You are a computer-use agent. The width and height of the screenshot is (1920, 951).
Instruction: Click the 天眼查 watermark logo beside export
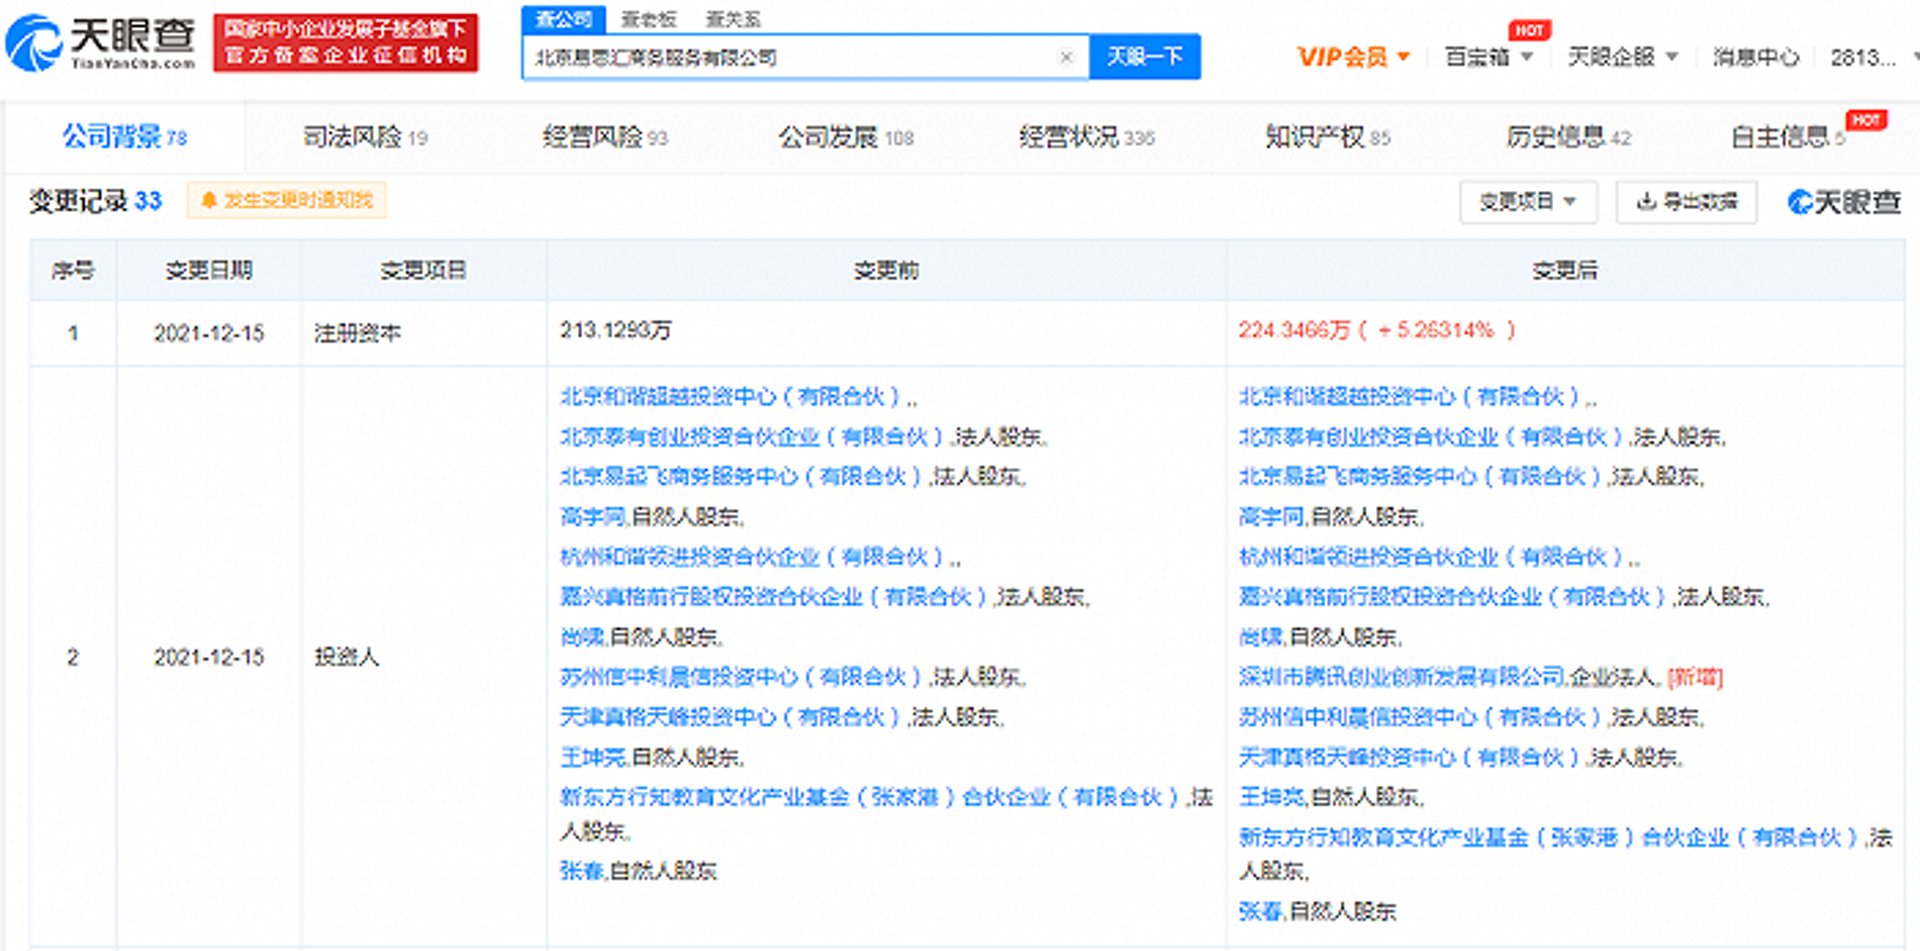pos(1843,202)
